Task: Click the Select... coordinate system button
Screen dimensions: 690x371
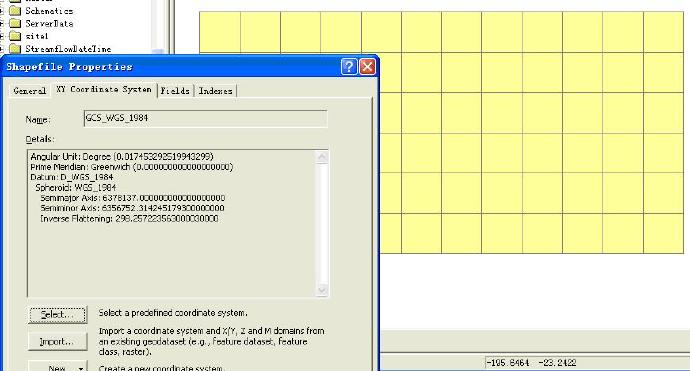Action: [x=58, y=315]
